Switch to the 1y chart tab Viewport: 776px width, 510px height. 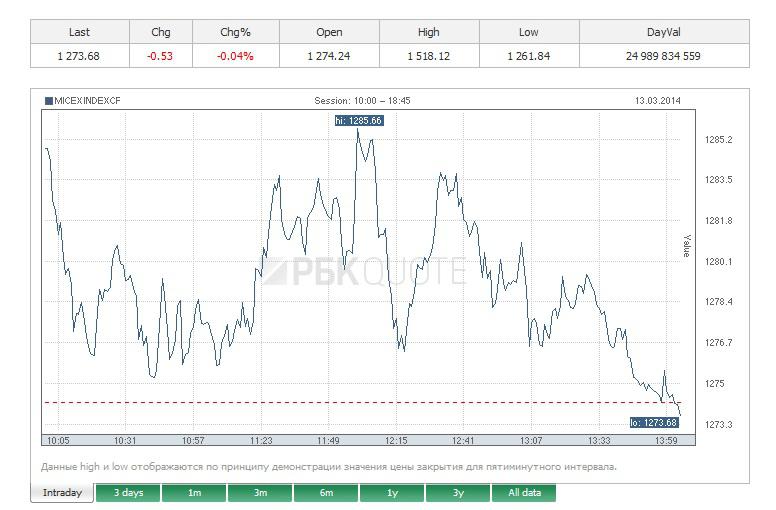[392, 493]
